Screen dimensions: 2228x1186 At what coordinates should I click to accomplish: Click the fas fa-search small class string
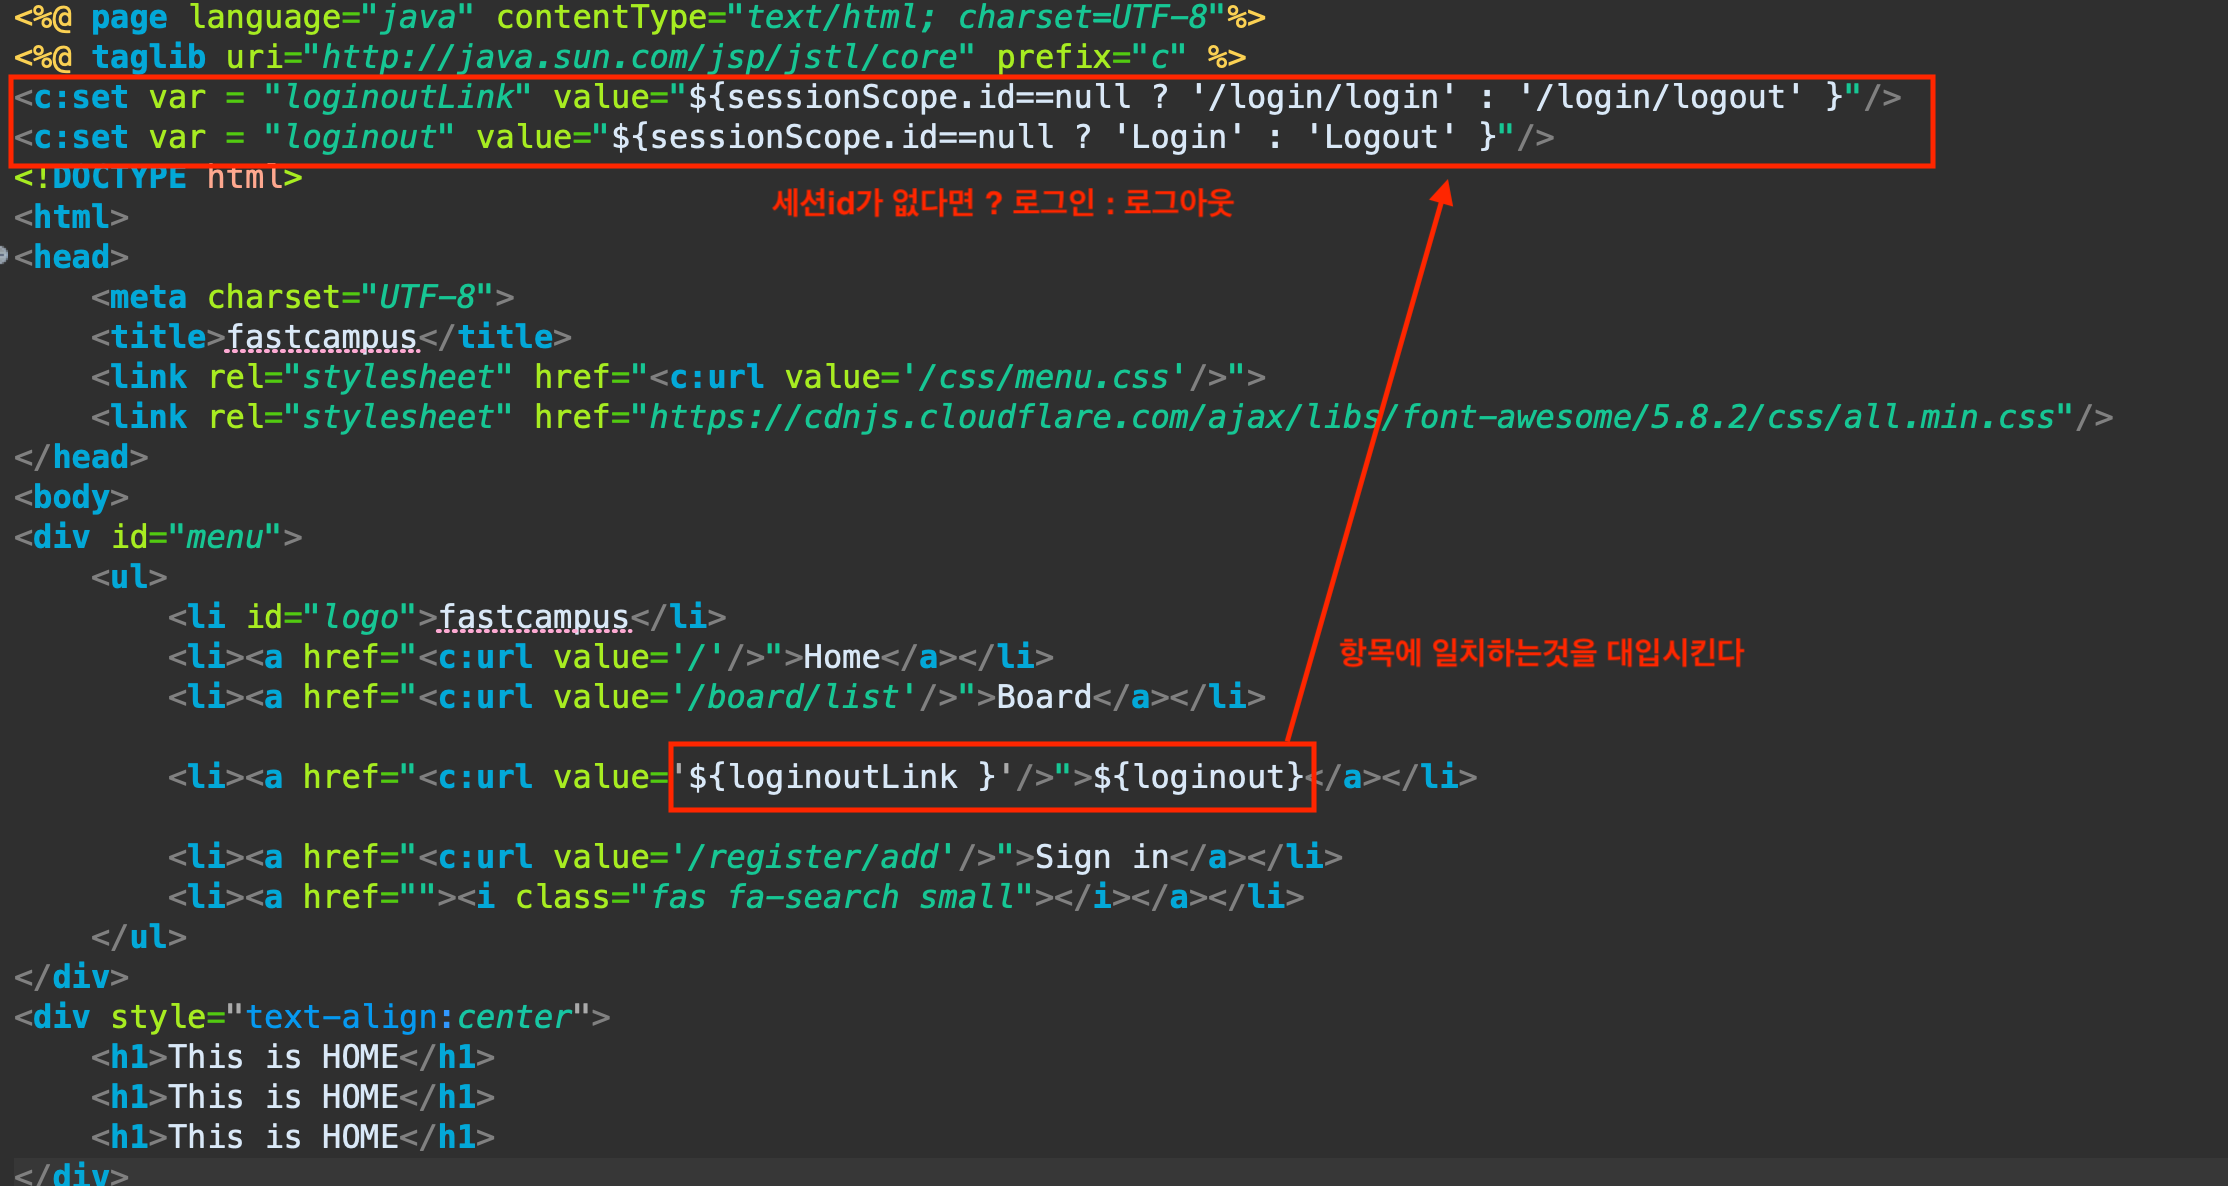[832, 897]
